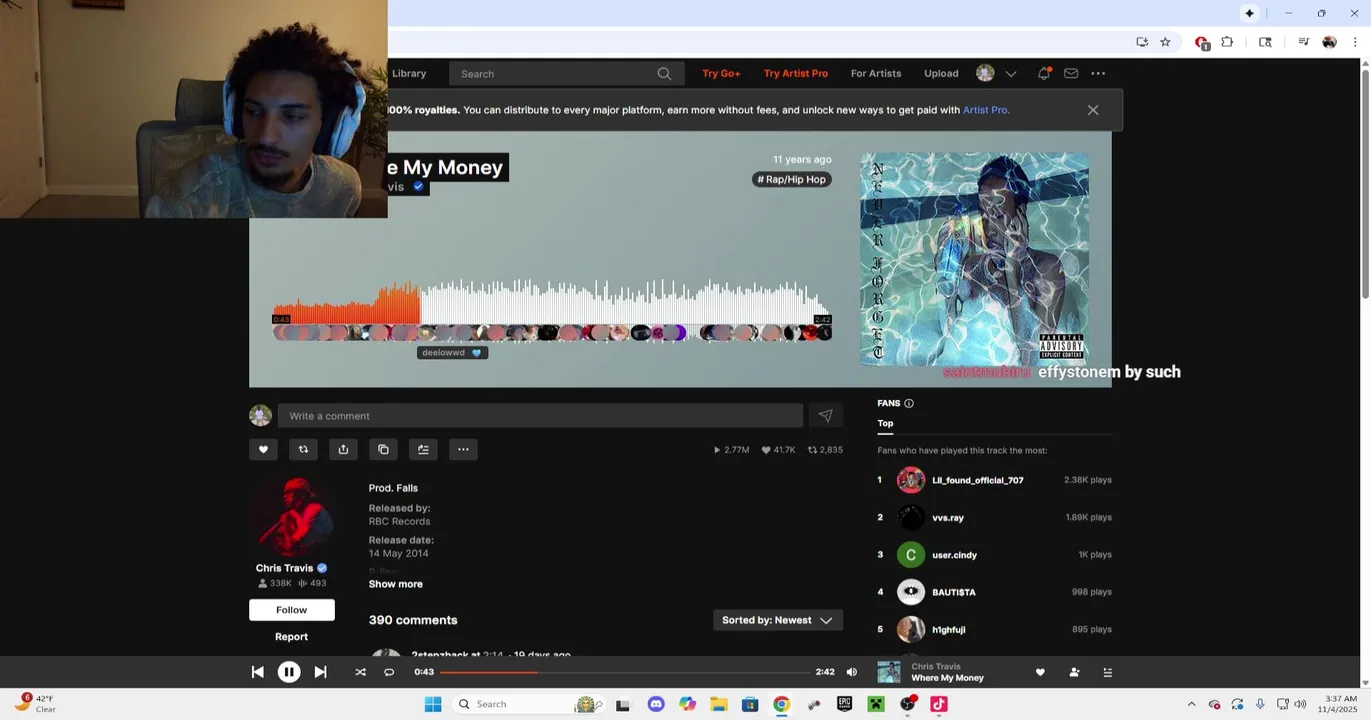Like the track with the heart button below the comment box
This screenshot has height=720, width=1371.
263,450
